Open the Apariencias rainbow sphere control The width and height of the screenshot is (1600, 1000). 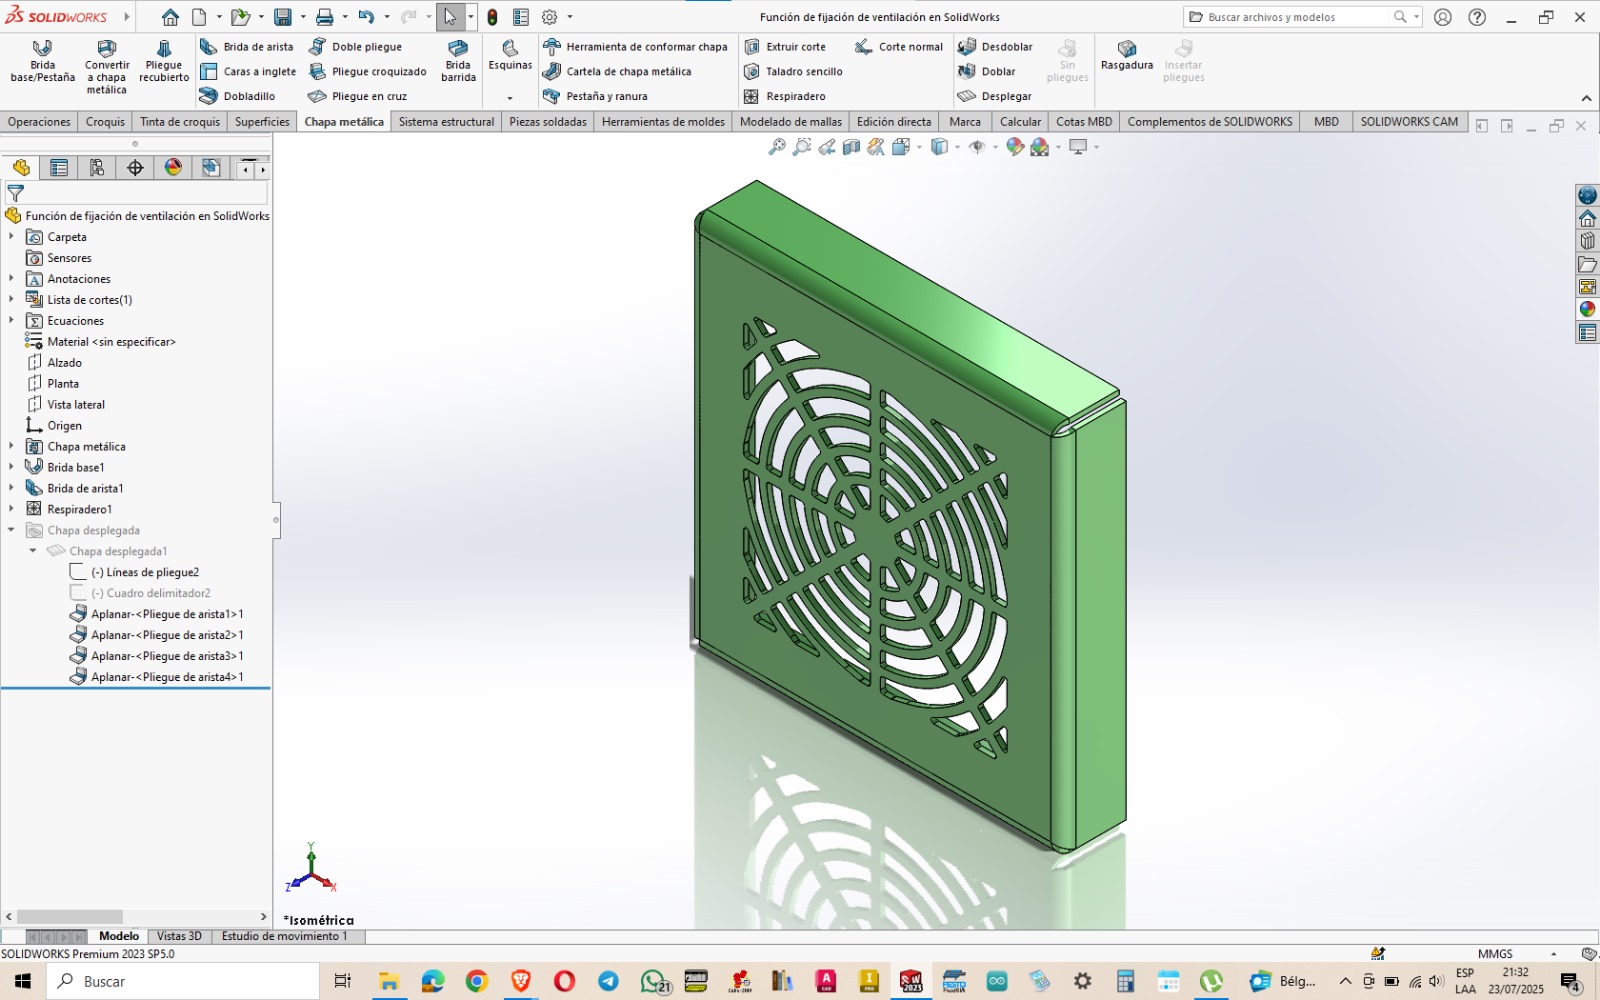click(x=172, y=168)
